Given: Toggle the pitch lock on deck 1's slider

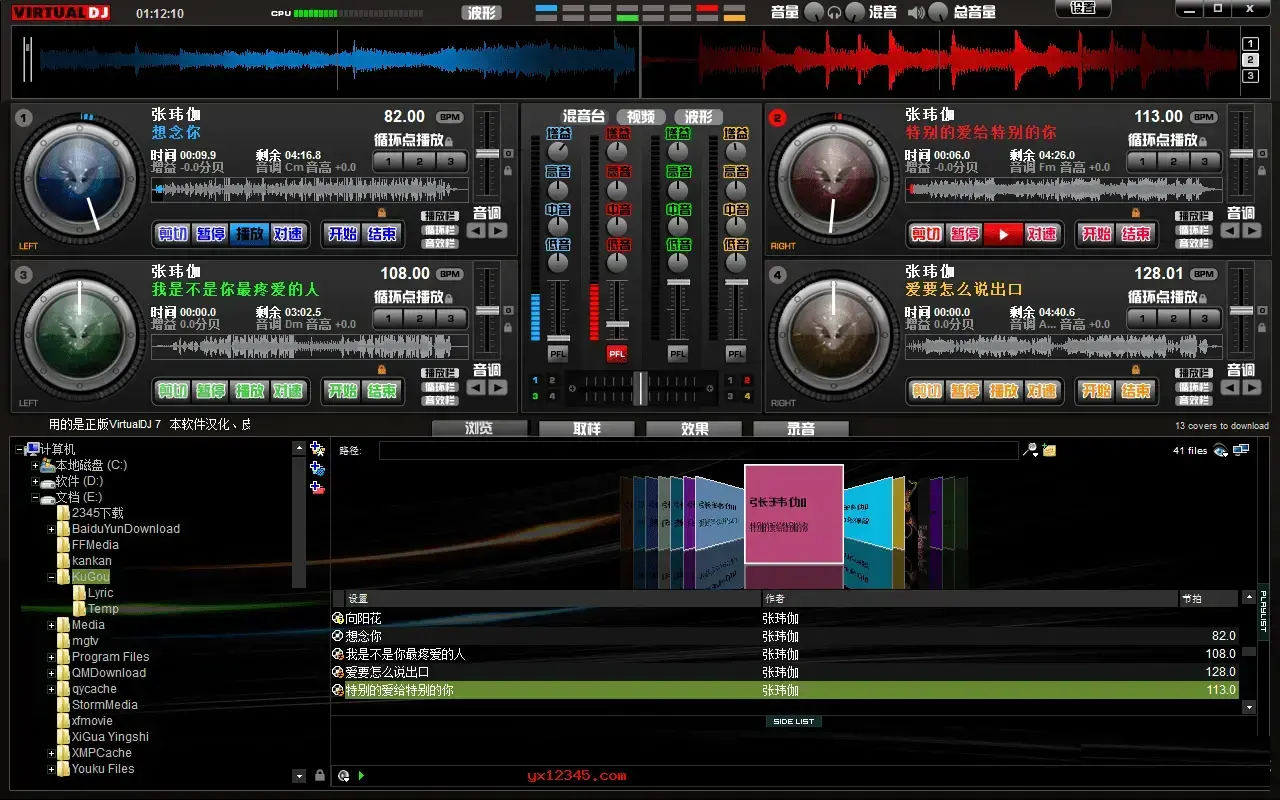Looking at the screenshot, I should click(507, 171).
